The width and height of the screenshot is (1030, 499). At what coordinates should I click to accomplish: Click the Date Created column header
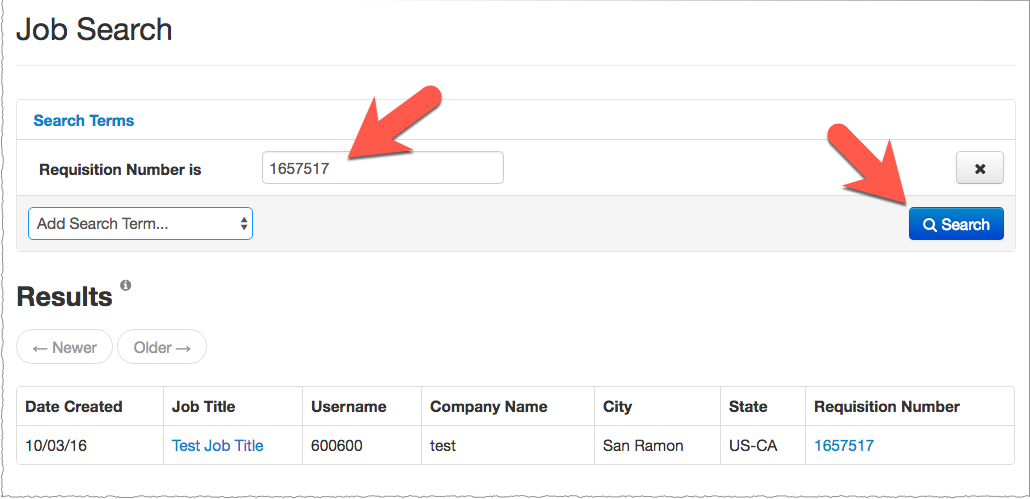coord(73,407)
